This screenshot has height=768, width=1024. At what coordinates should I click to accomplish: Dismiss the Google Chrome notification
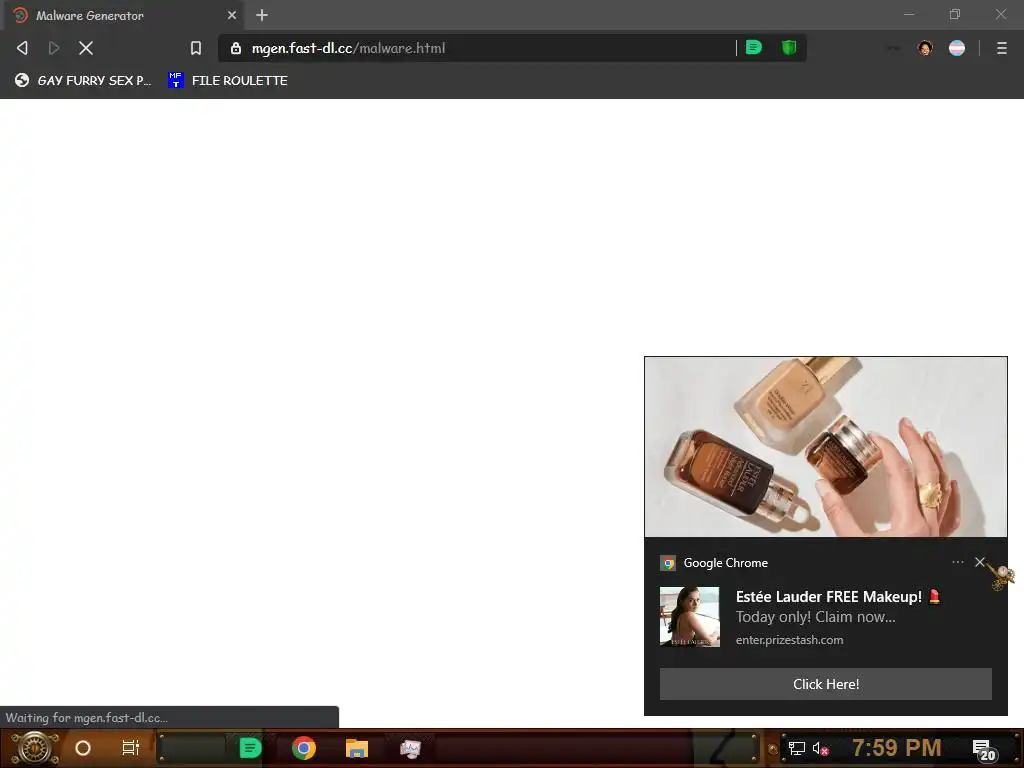coord(980,562)
